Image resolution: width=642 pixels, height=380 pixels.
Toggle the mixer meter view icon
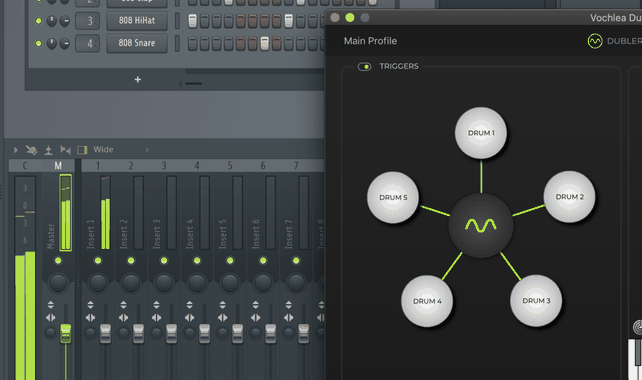[82, 150]
